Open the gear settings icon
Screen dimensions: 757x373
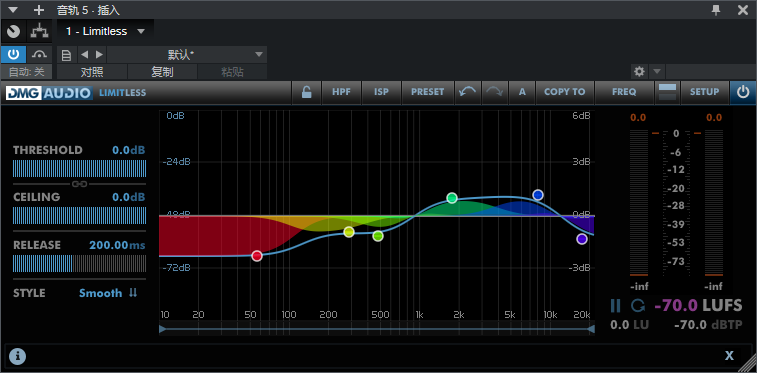point(640,72)
